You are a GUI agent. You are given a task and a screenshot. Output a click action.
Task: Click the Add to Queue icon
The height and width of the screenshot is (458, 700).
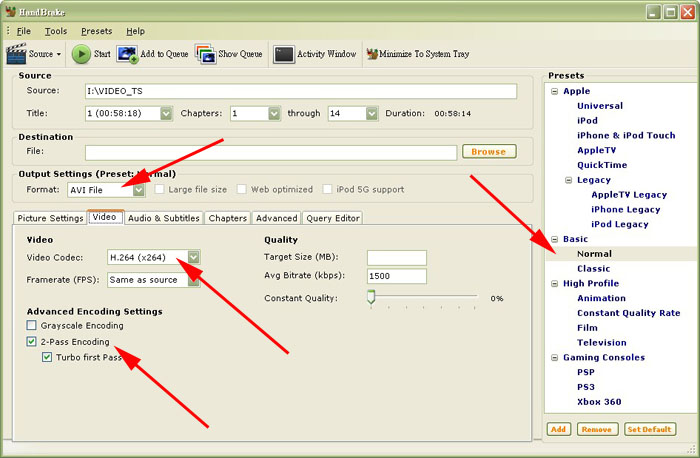pos(129,54)
